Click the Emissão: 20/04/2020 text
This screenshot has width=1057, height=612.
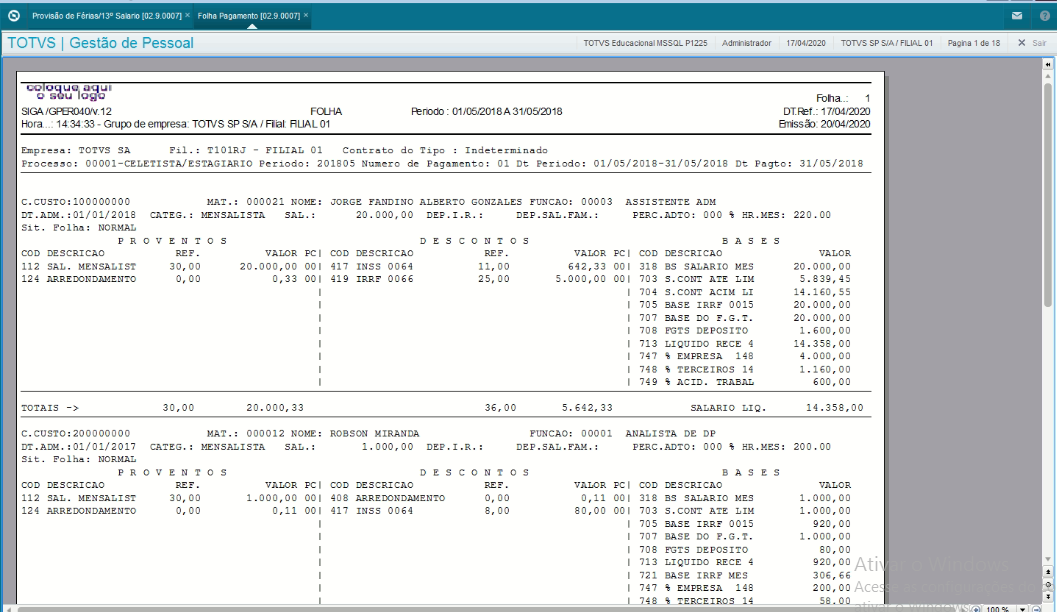(x=824, y=125)
